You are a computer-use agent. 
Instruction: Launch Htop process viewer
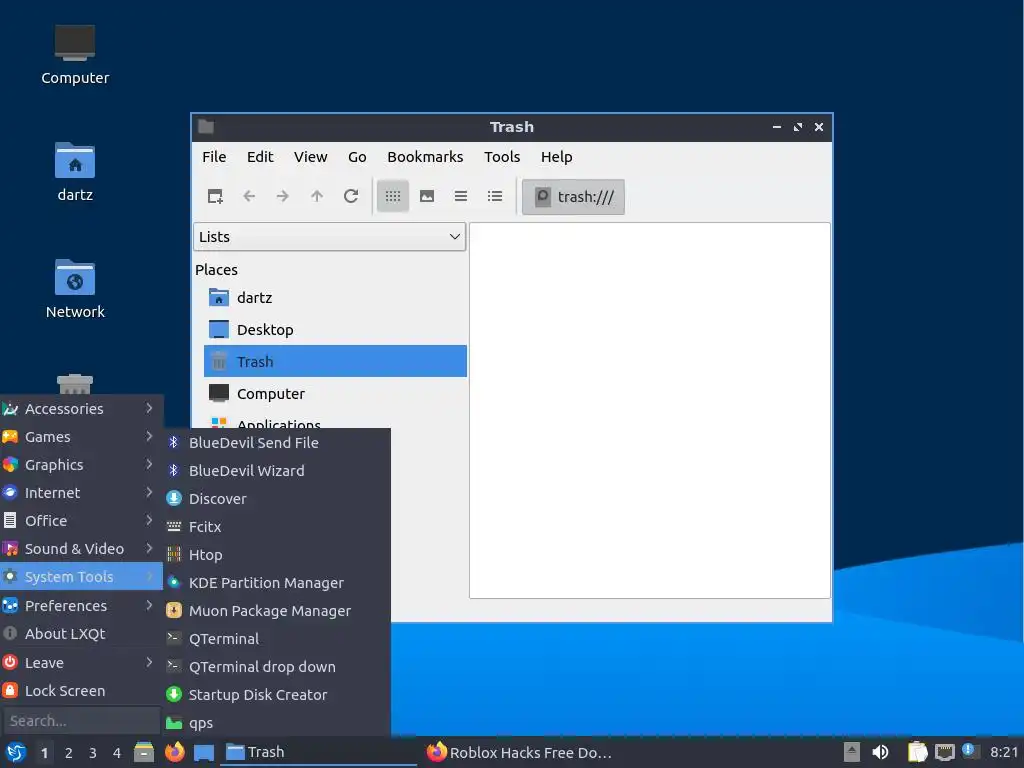pos(277,555)
